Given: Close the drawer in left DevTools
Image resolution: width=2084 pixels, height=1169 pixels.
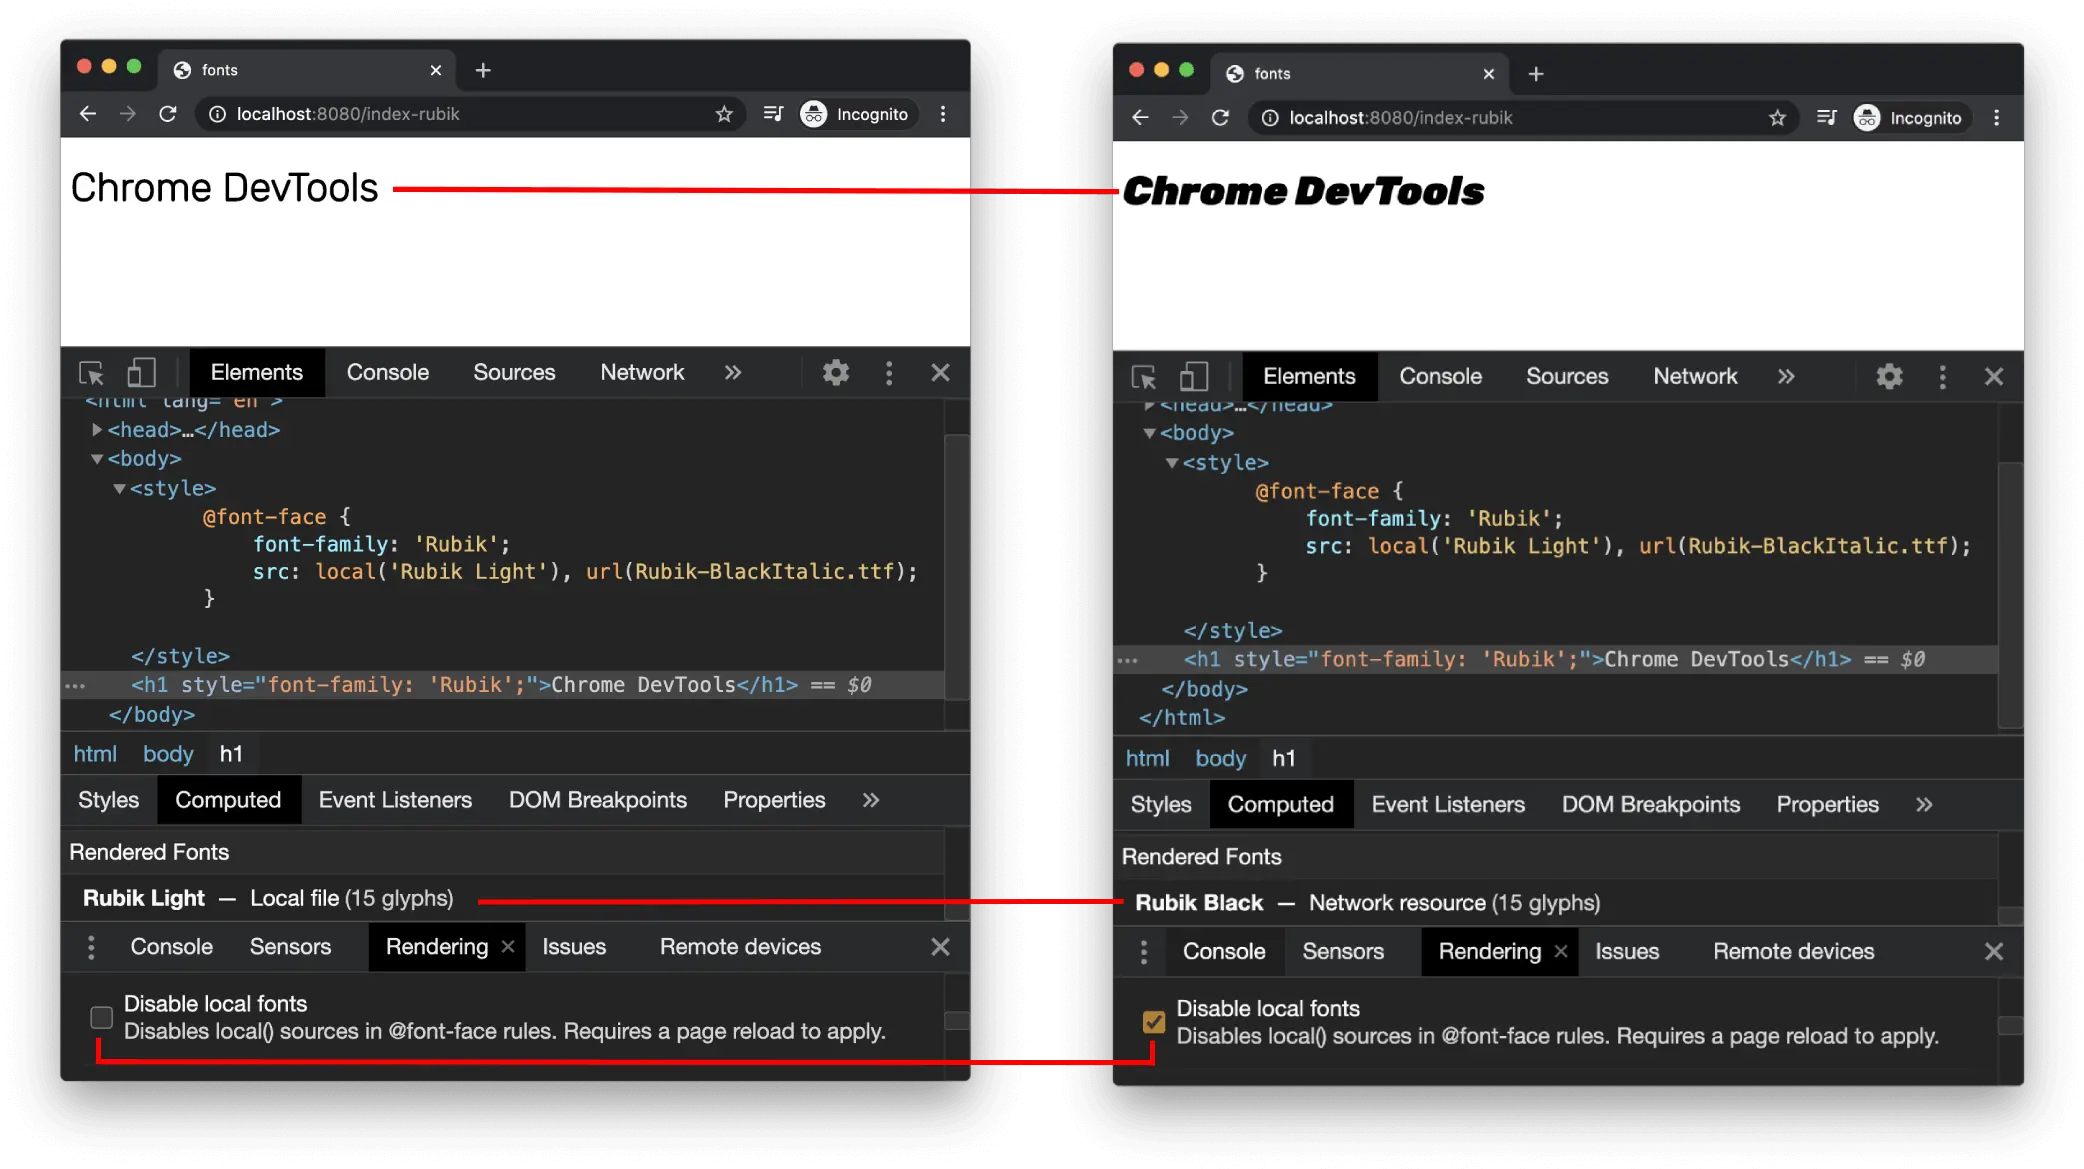Looking at the screenshot, I should coord(940,947).
